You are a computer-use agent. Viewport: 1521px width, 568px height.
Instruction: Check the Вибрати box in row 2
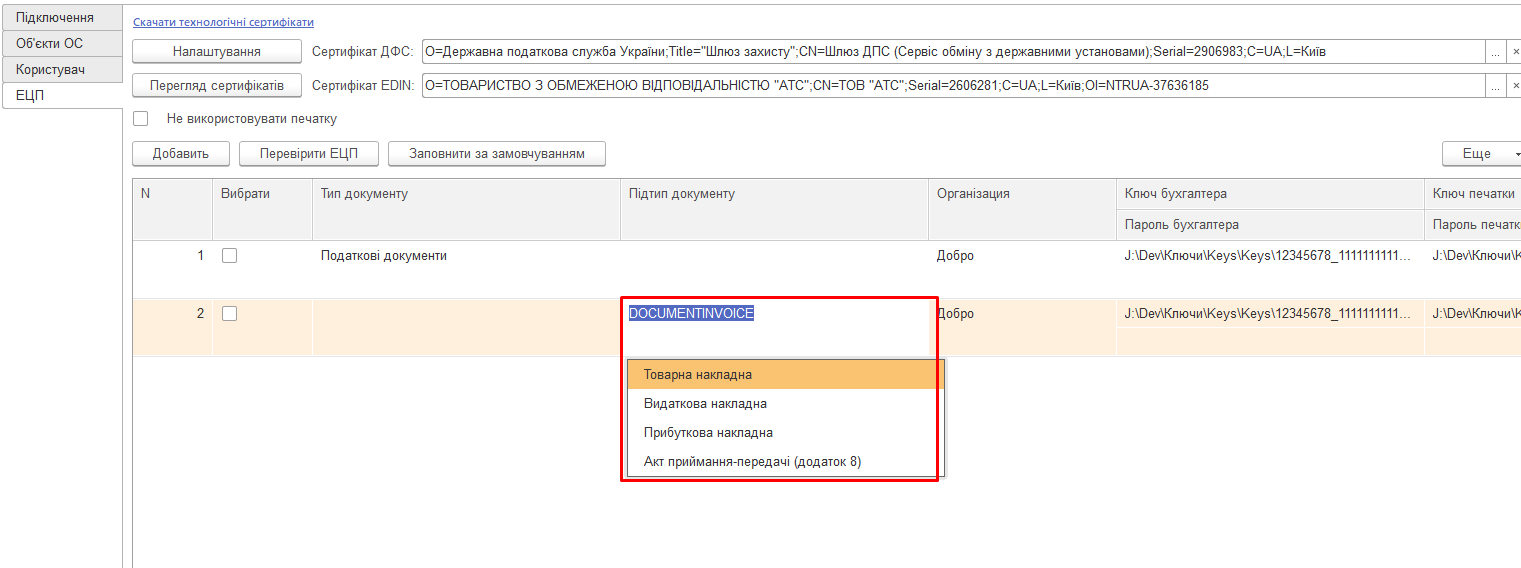pyautogui.click(x=230, y=314)
